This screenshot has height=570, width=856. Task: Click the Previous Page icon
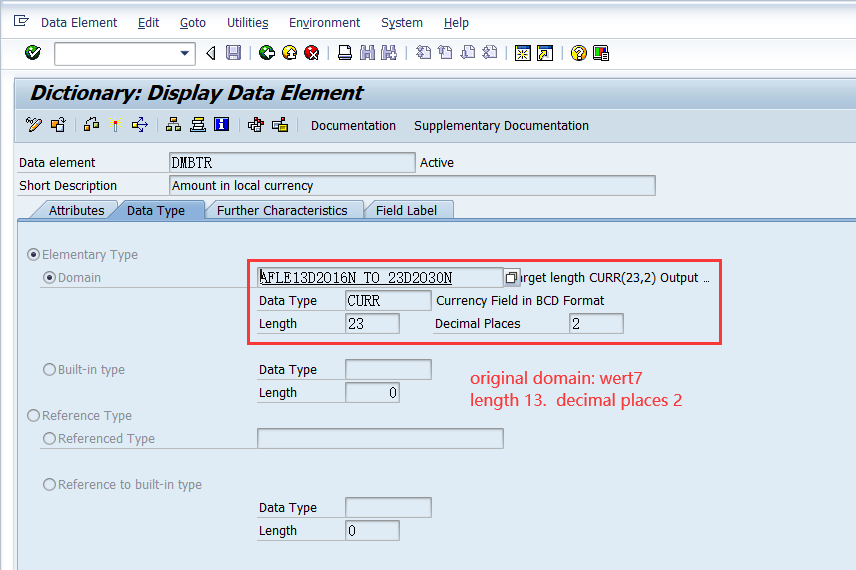pos(445,53)
